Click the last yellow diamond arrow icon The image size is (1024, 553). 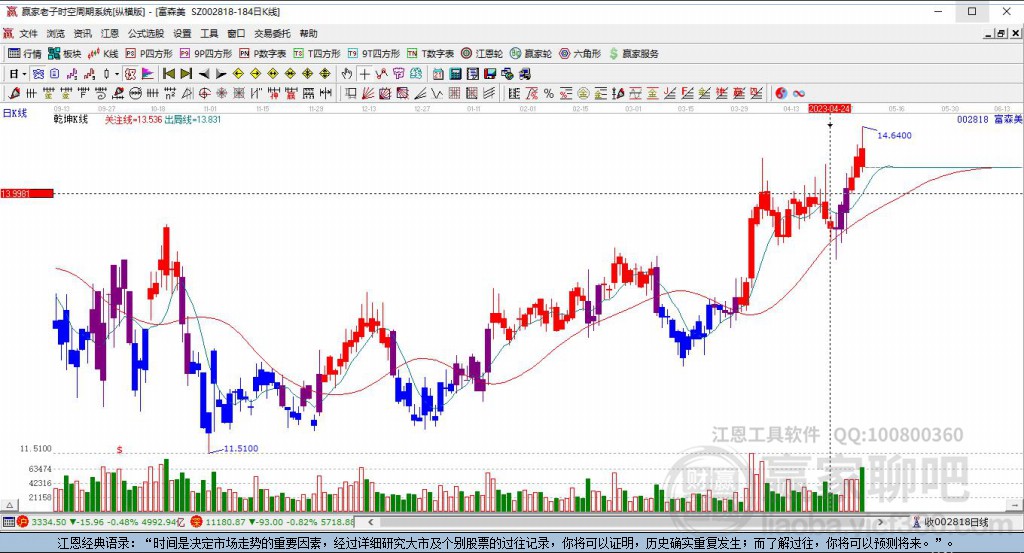point(325,74)
